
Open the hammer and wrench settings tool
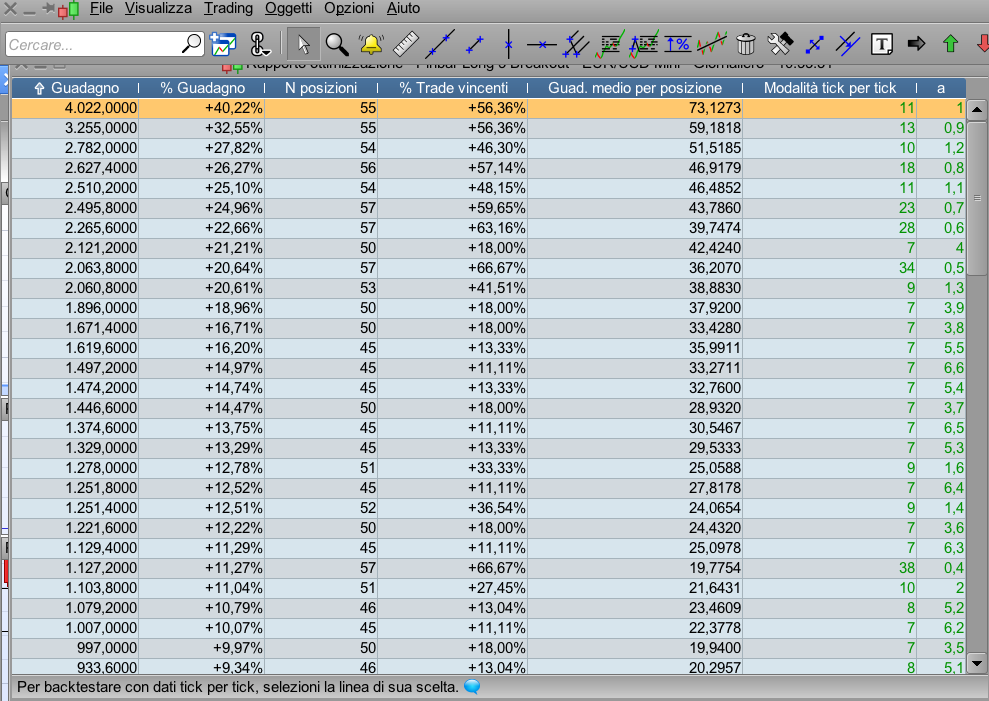[x=780, y=44]
